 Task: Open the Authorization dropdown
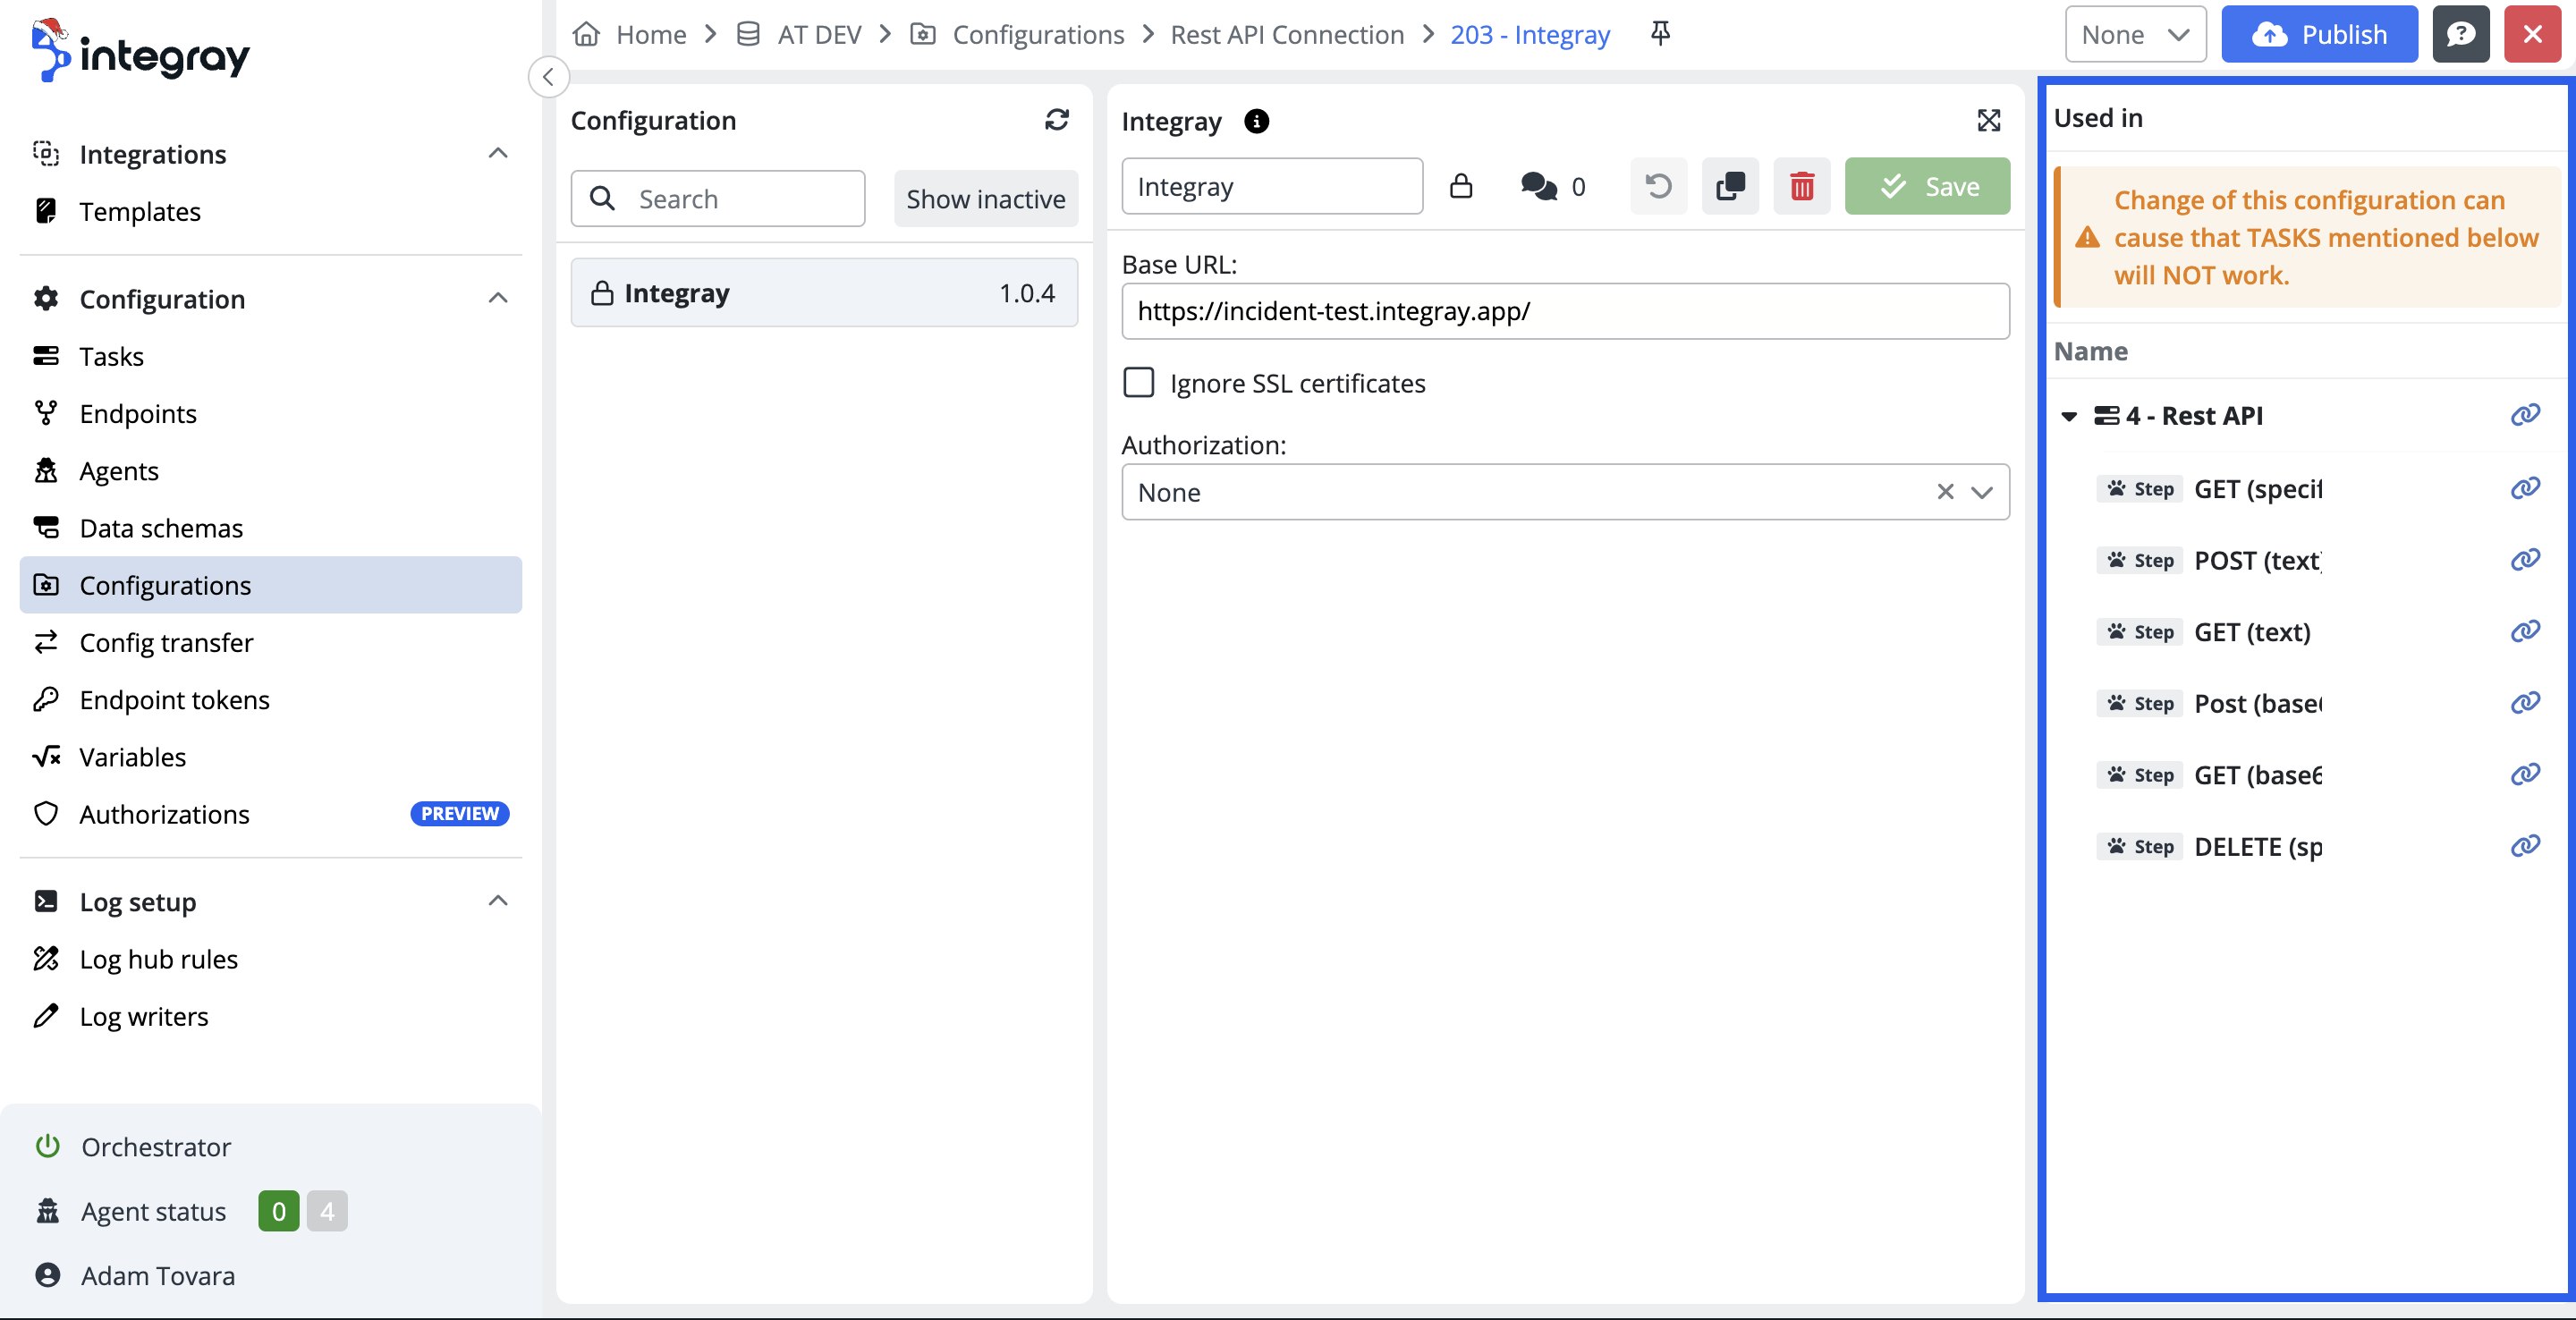tap(1981, 492)
